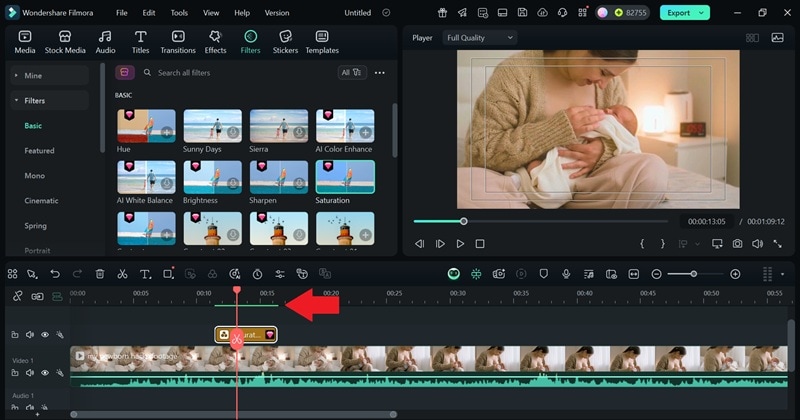Open the Full Quality player dropdown
The image size is (800, 420).
(x=480, y=38)
